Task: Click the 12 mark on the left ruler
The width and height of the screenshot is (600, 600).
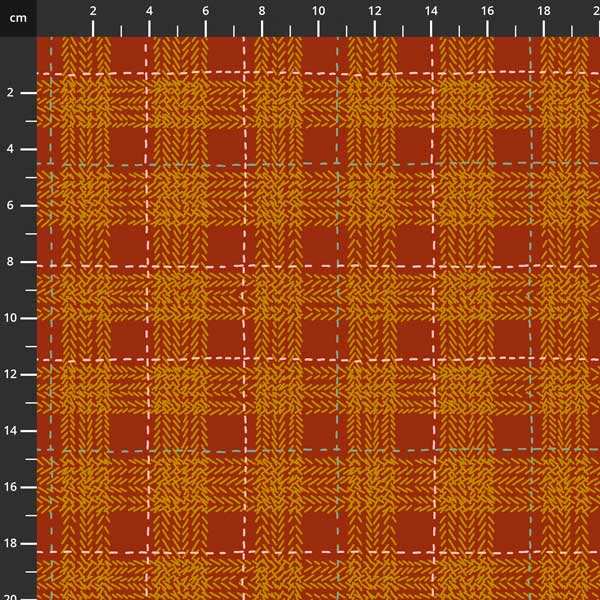Action: [x=12, y=374]
